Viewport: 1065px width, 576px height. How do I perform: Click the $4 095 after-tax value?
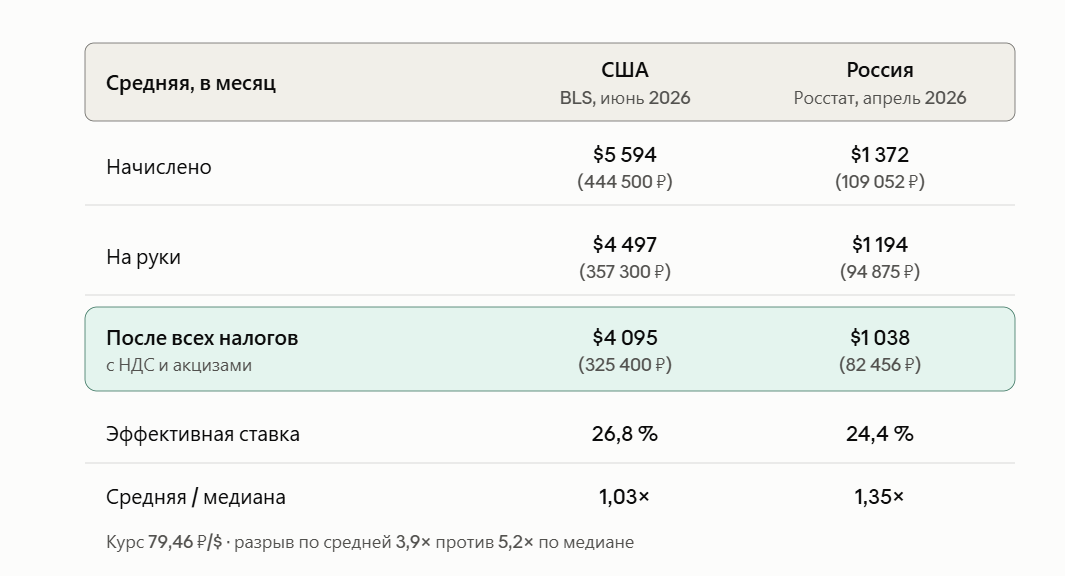624,337
